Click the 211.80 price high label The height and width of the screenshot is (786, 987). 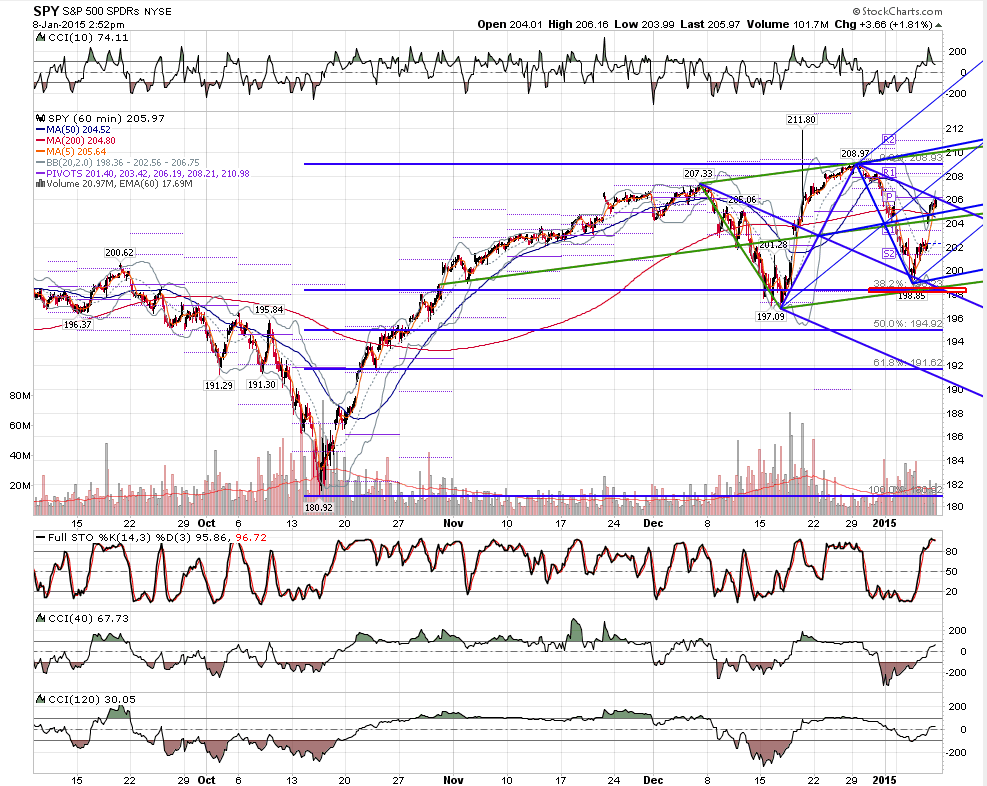801,120
